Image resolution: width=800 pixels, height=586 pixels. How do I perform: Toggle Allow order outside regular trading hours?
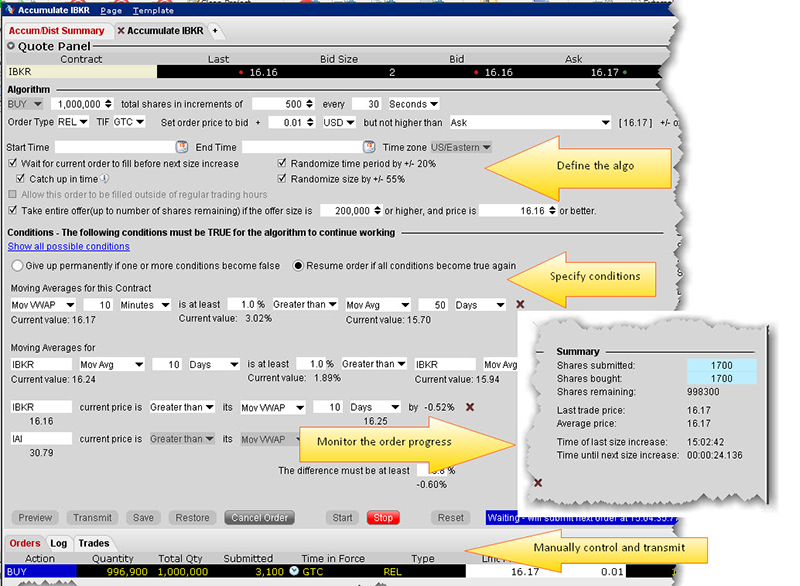click(13, 194)
